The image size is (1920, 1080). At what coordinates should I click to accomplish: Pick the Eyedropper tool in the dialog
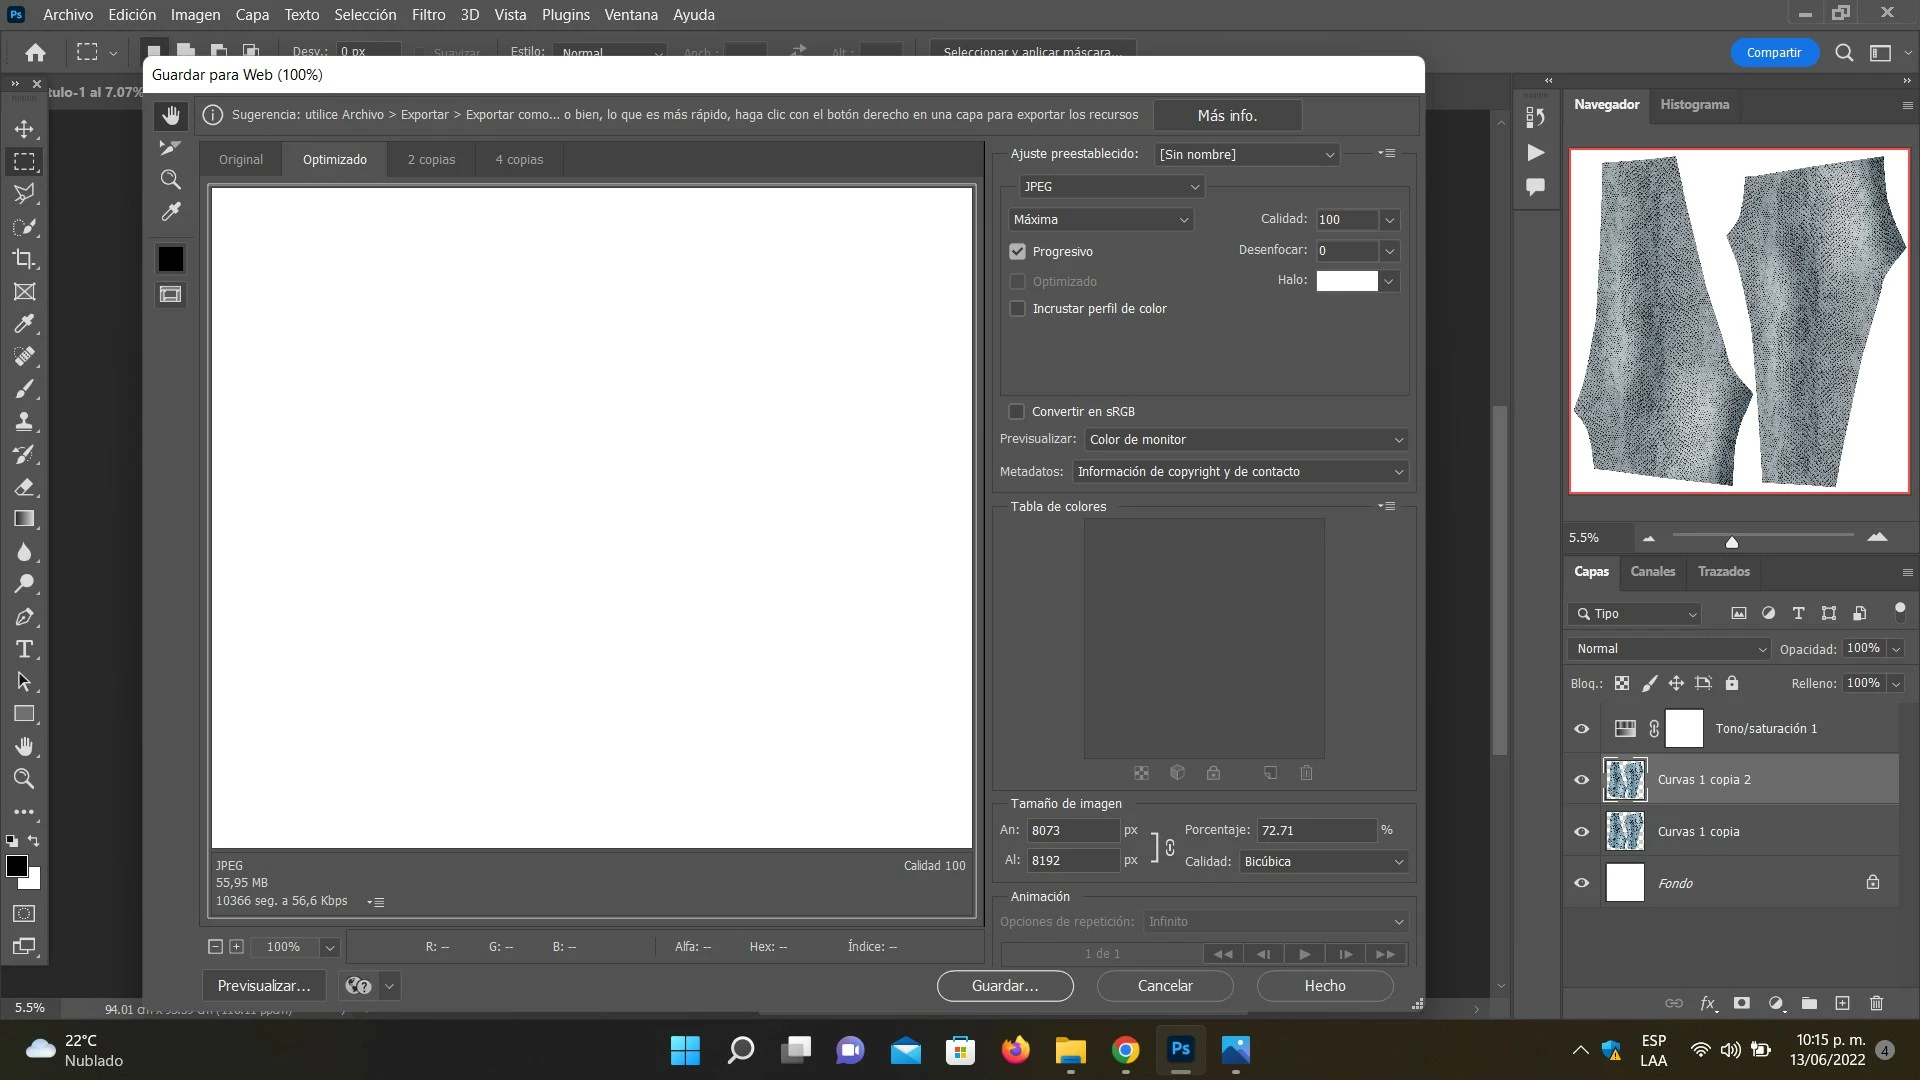pyautogui.click(x=171, y=212)
